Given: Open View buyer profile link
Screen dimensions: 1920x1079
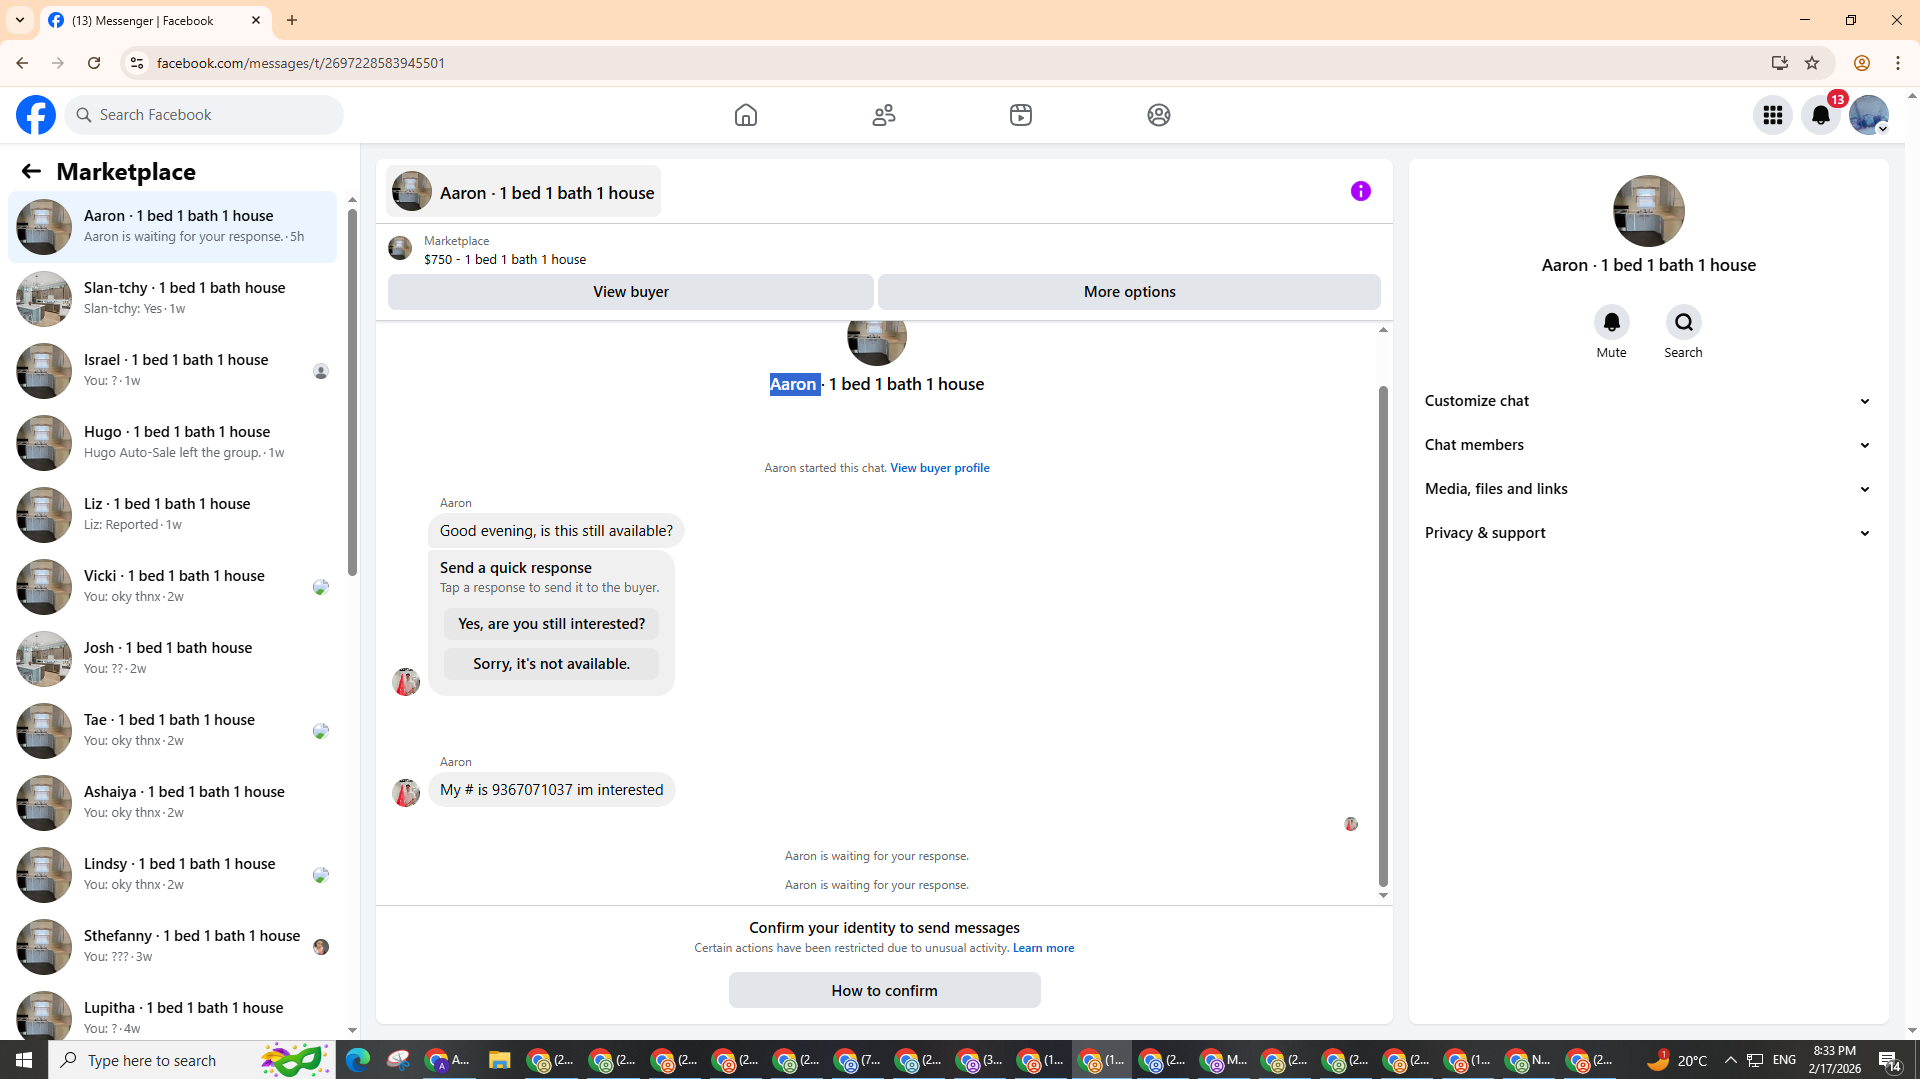Looking at the screenshot, I should click(x=939, y=468).
